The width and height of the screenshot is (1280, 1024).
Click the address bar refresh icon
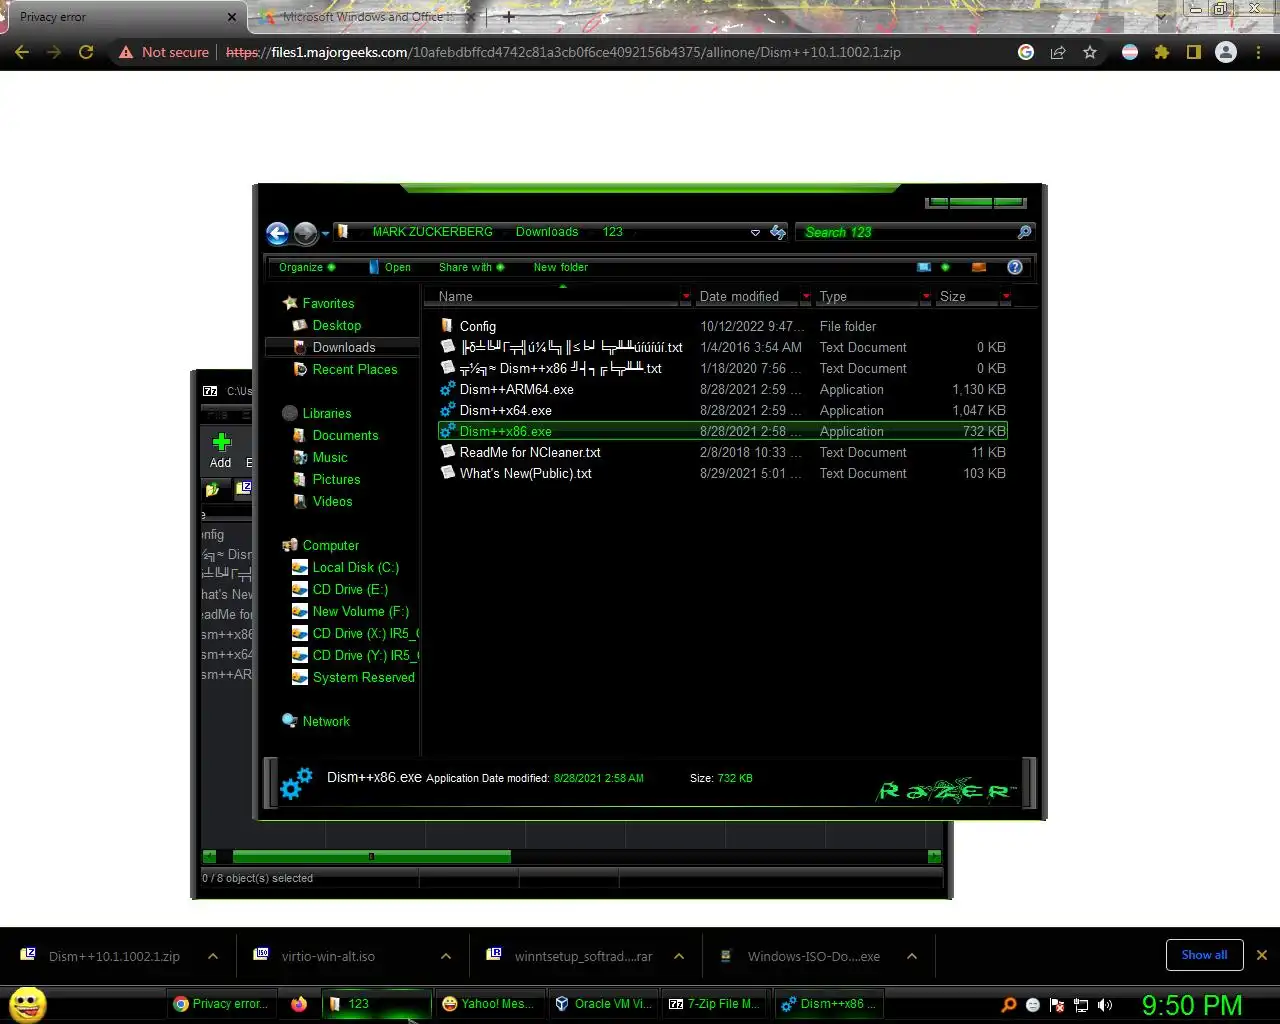point(778,232)
